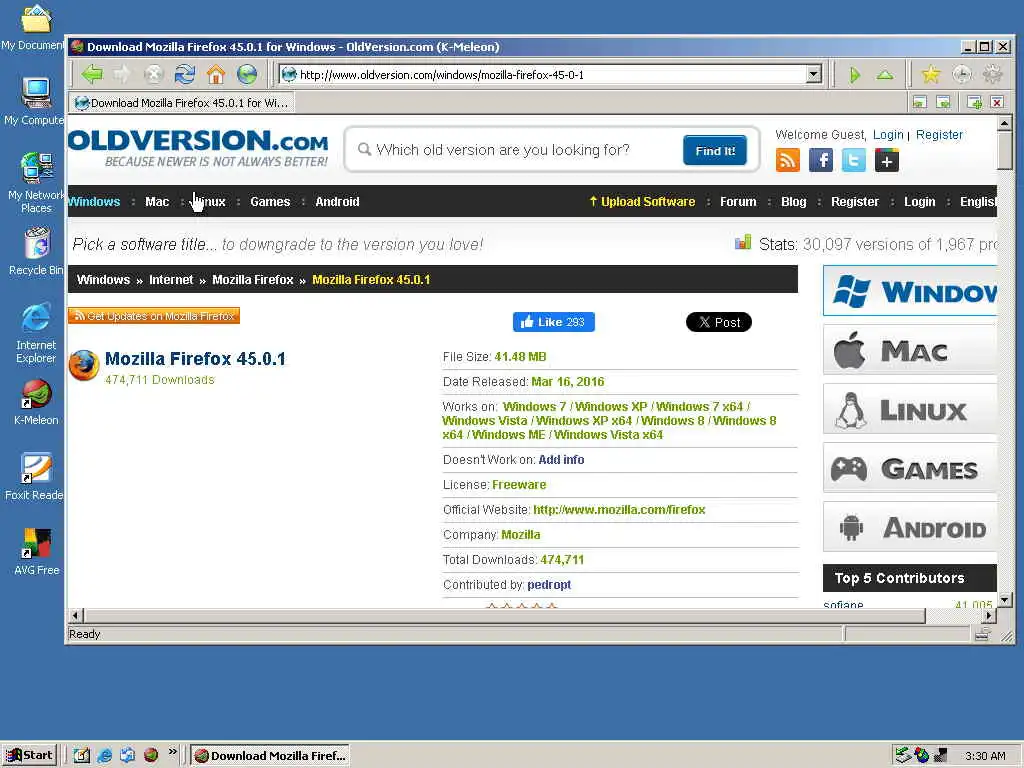This screenshot has width=1024, height=768.
Task: Open the Games sidebar category banner
Action: click(910, 468)
